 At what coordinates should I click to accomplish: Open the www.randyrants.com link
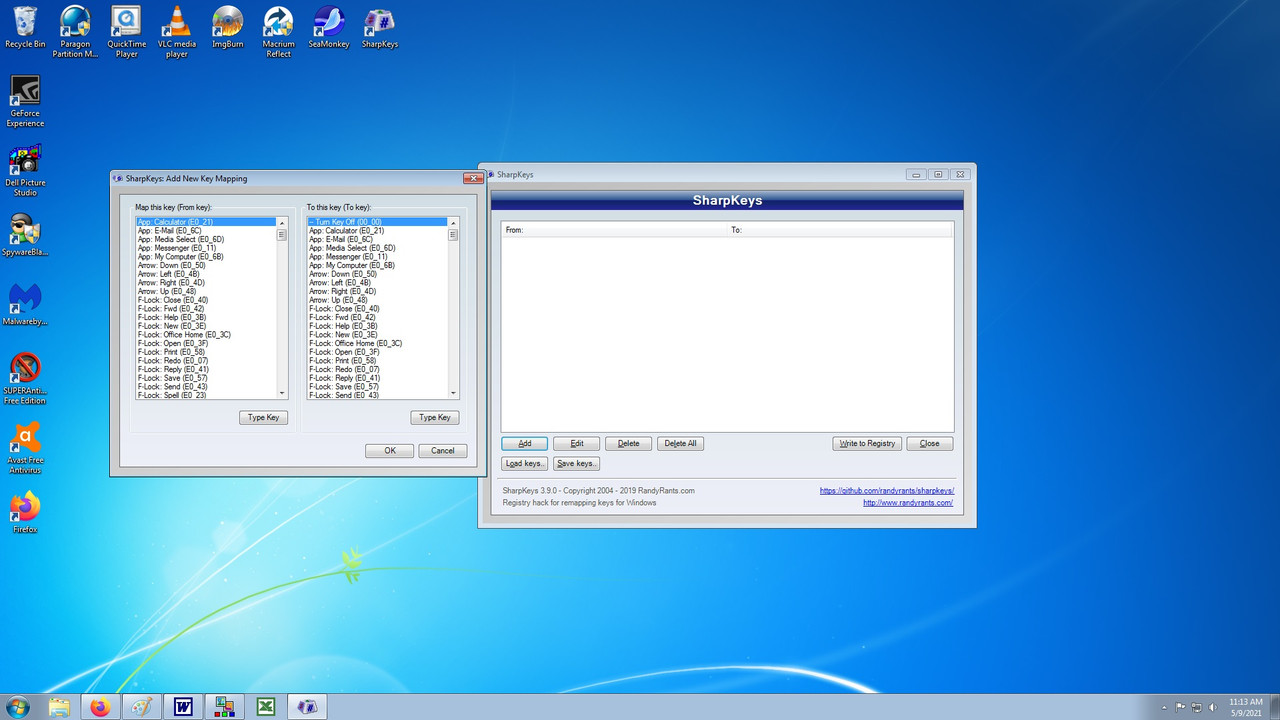[x=908, y=503]
